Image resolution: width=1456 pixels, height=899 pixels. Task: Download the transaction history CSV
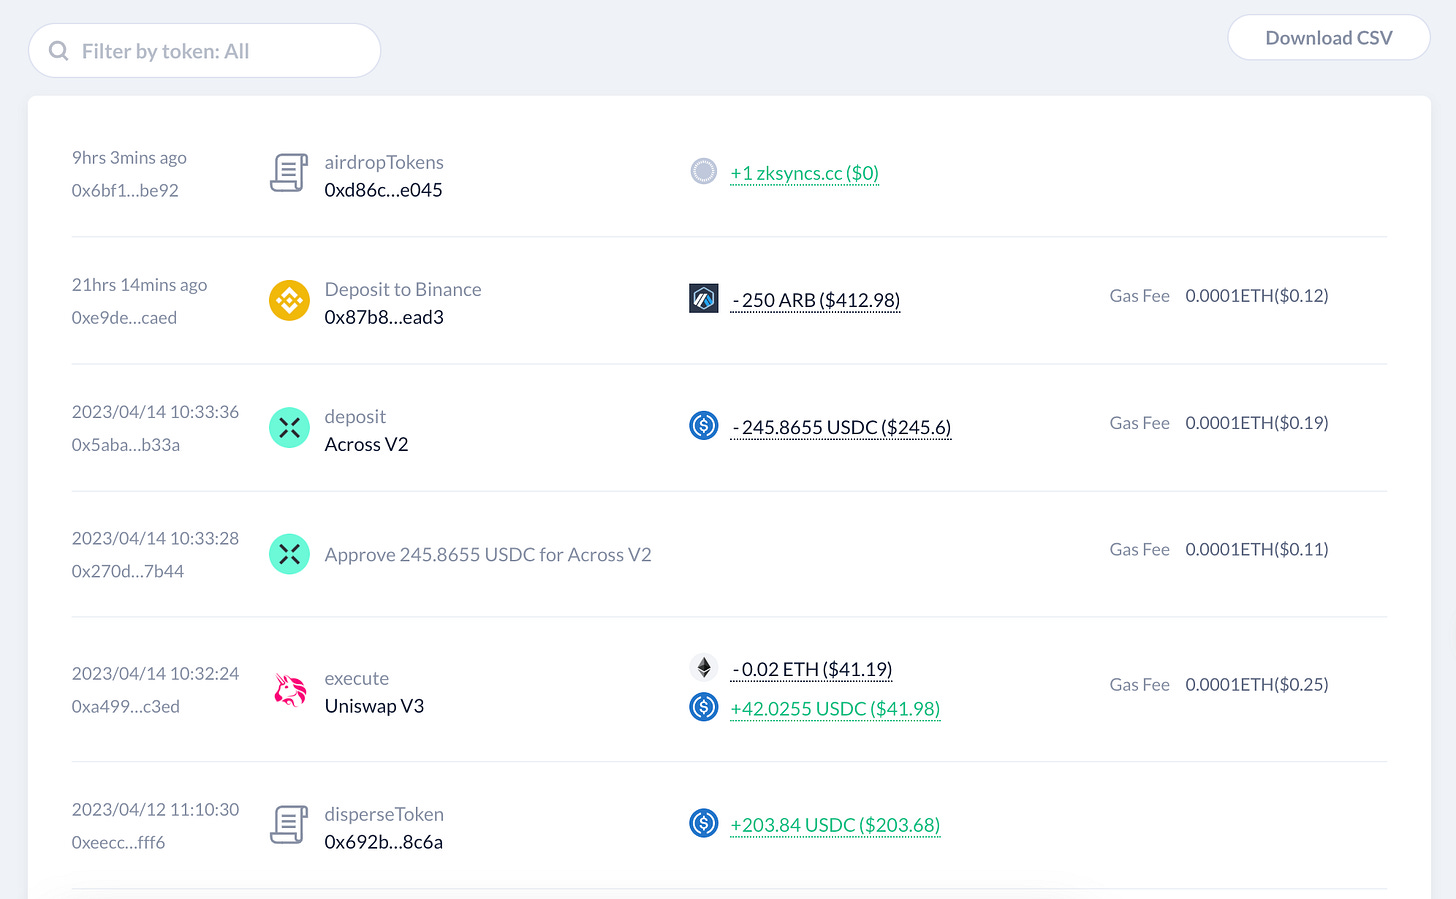1329,38
